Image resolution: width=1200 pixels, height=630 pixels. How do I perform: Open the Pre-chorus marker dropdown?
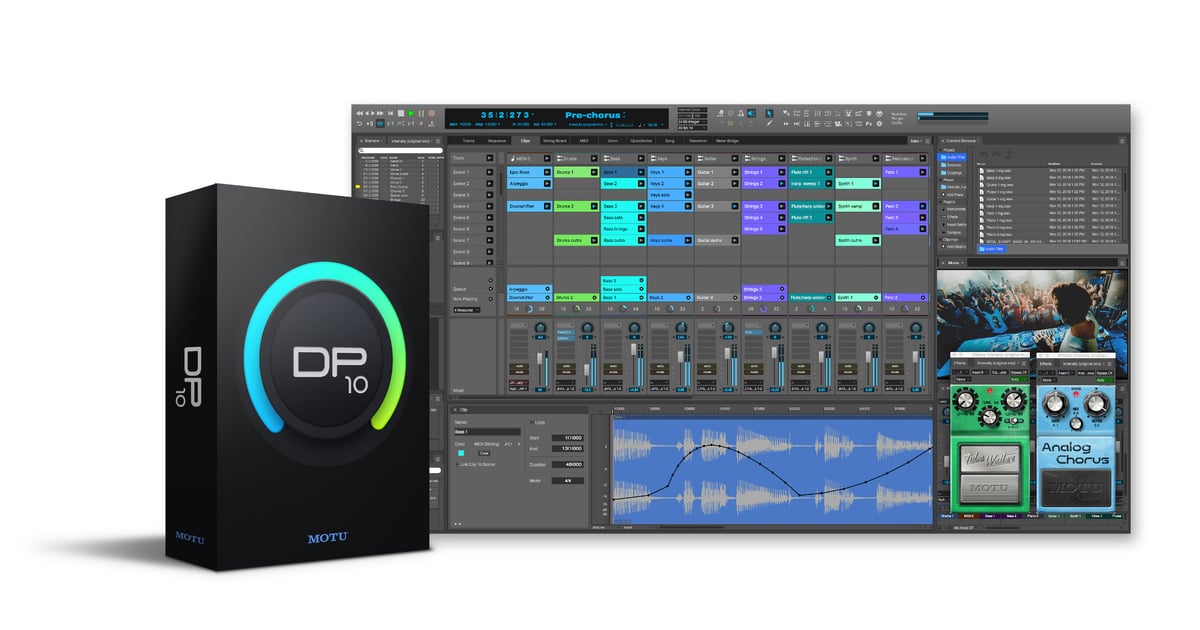(x=623, y=115)
